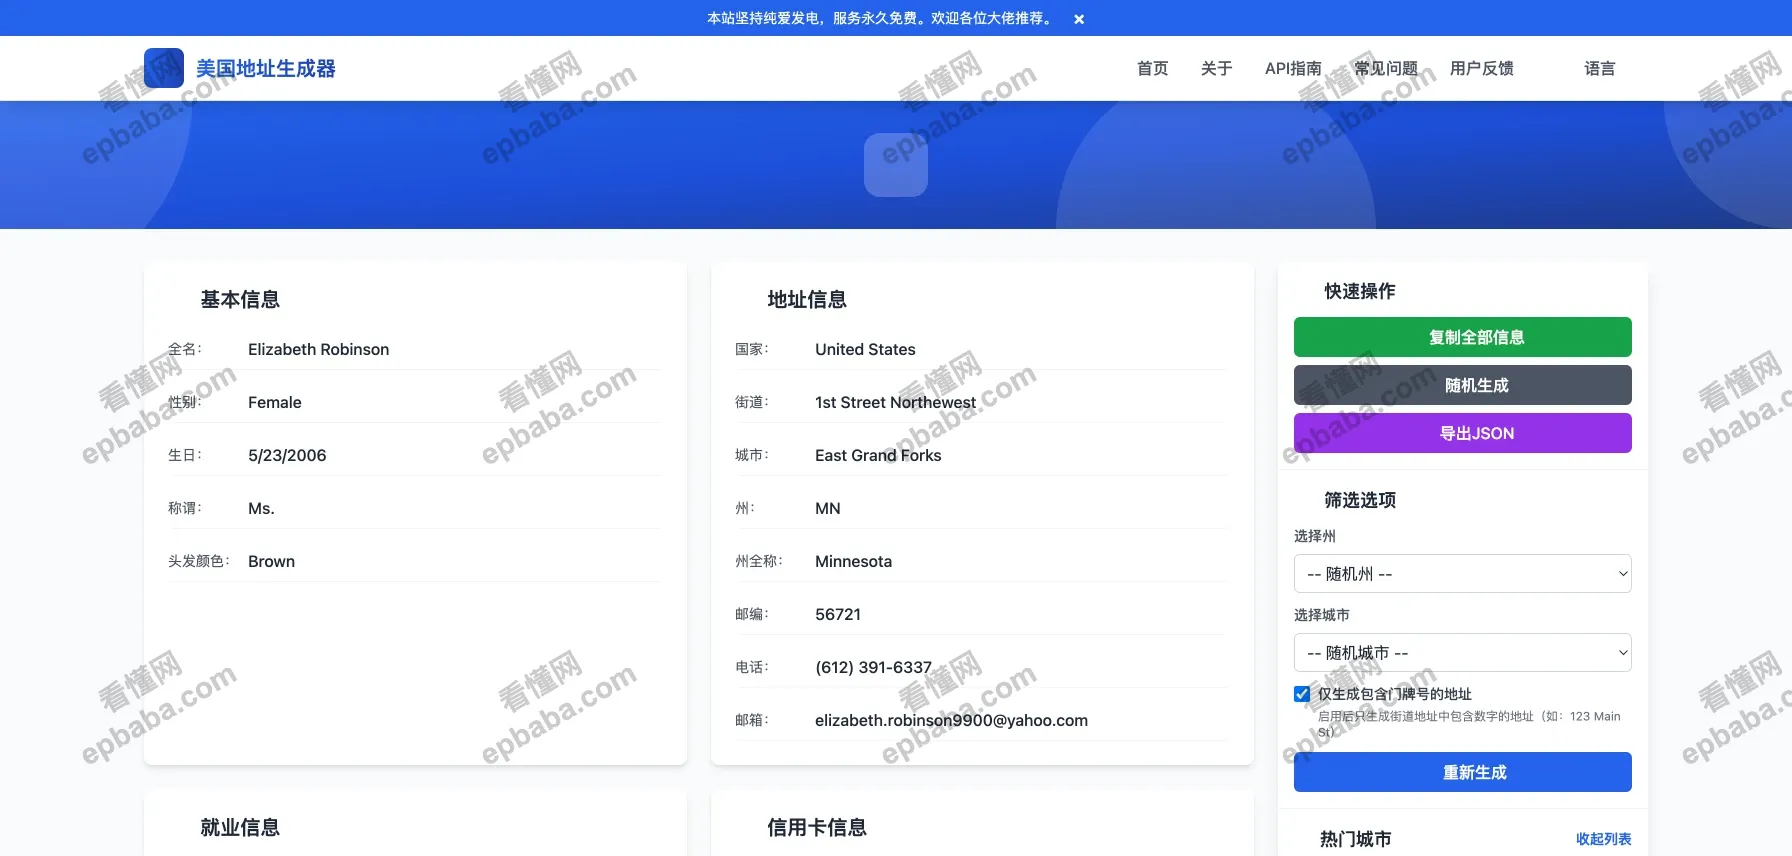Collapse the list with 收起列表
The width and height of the screenshot is (1792, 856).
pyautogui.click(x=1604, y=839)
